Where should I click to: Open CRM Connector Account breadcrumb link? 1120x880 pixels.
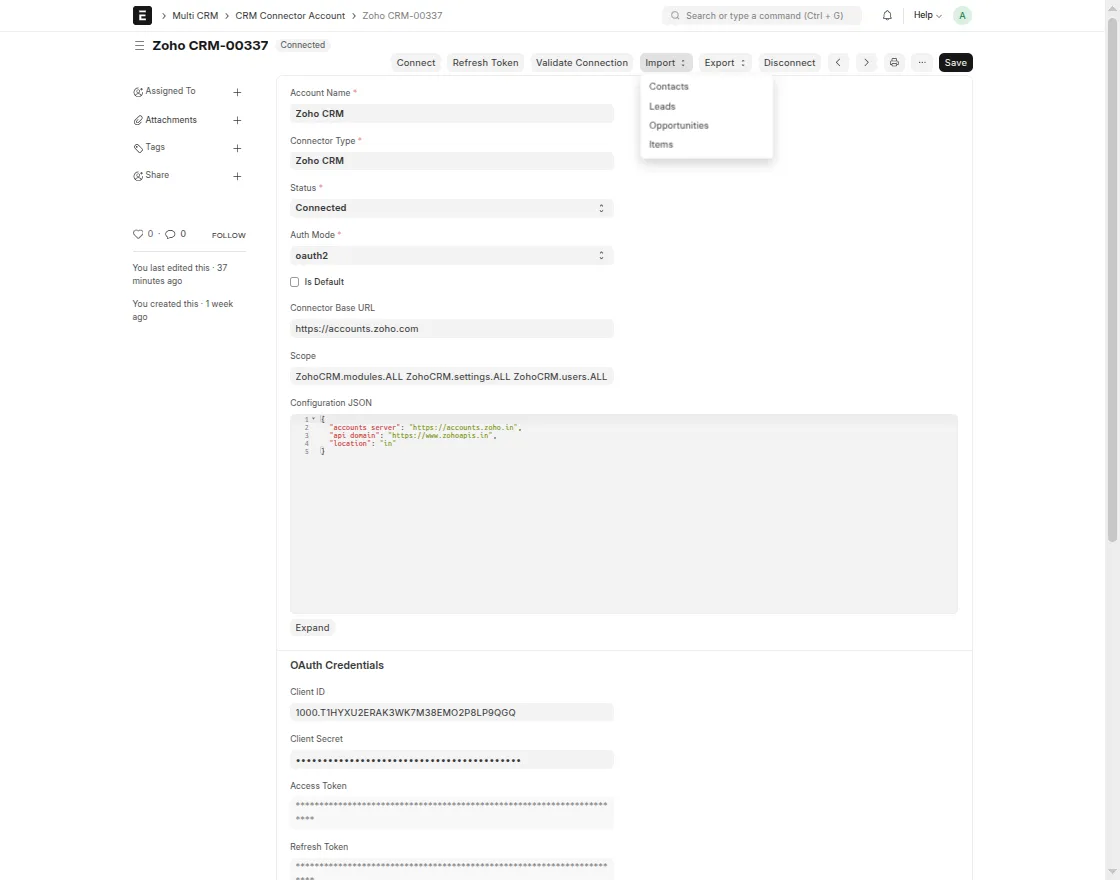[x=290, y=15]
